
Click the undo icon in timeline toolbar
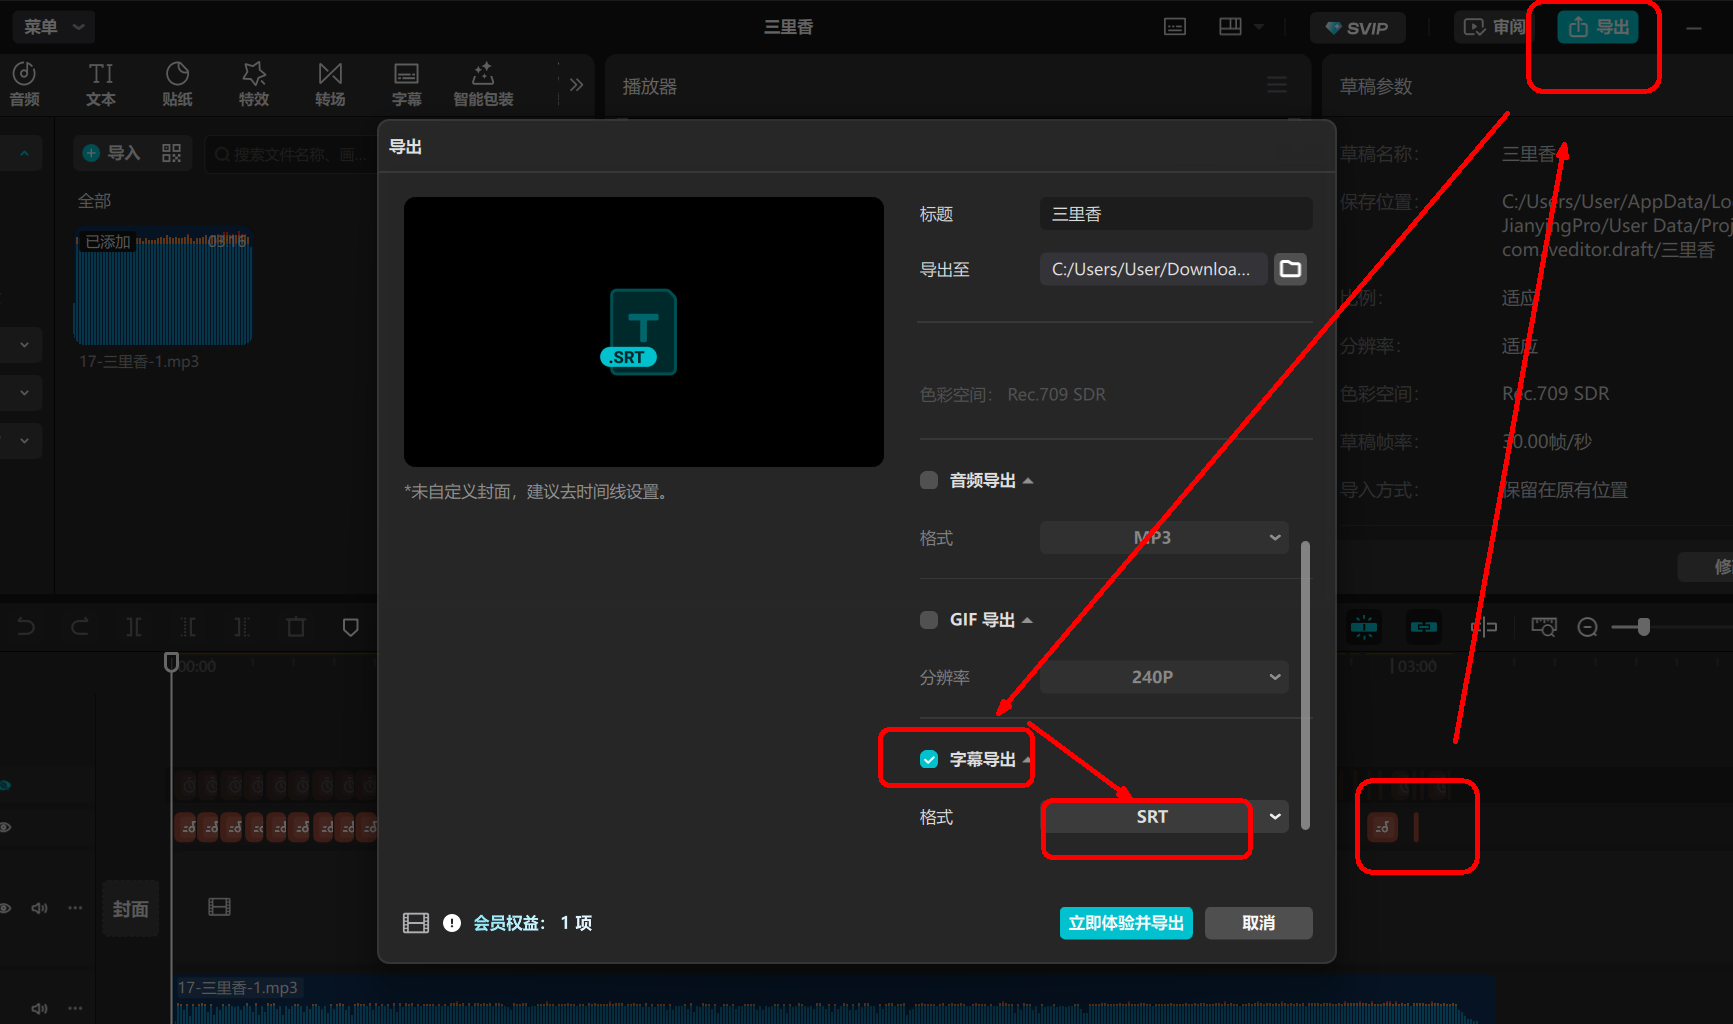point(26,627)
